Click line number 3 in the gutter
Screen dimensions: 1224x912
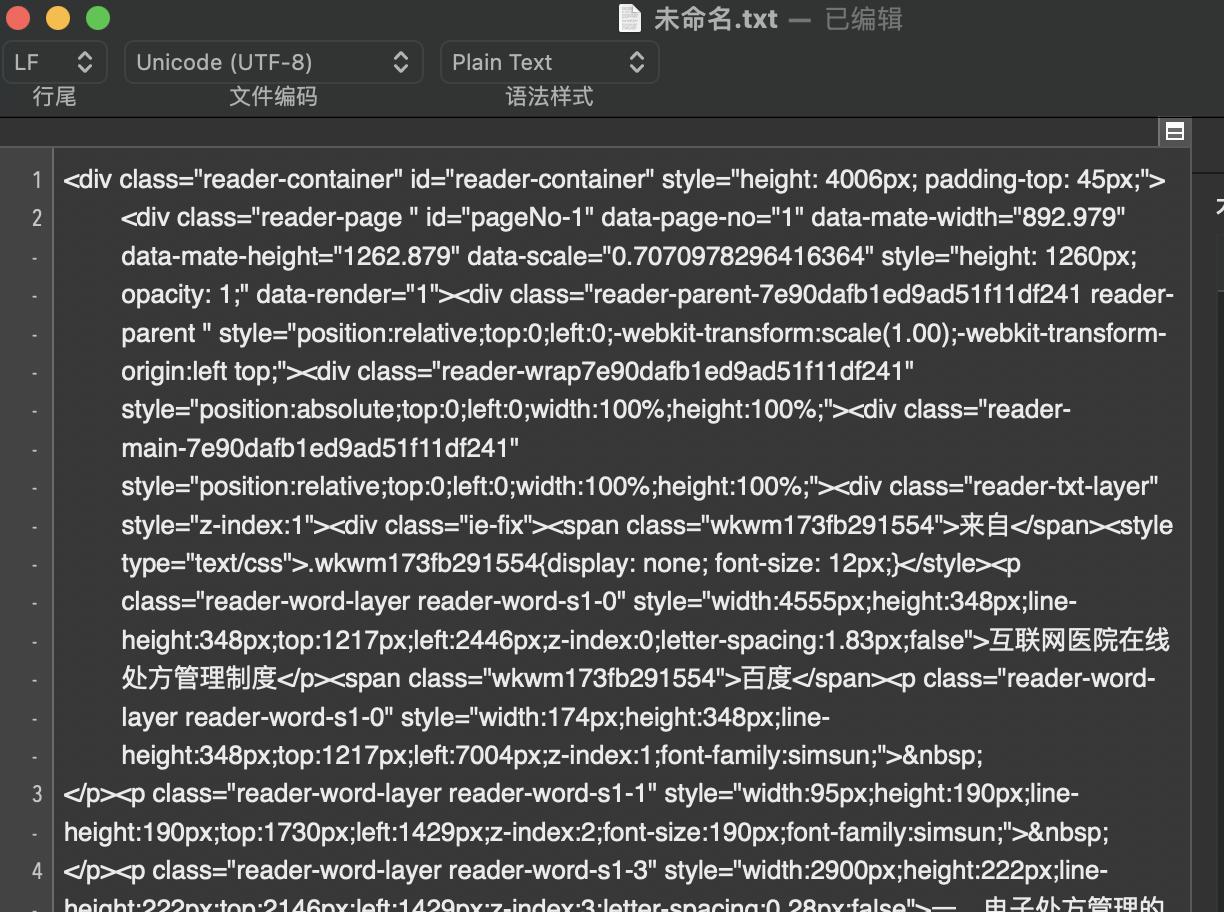tap(36, 794)
